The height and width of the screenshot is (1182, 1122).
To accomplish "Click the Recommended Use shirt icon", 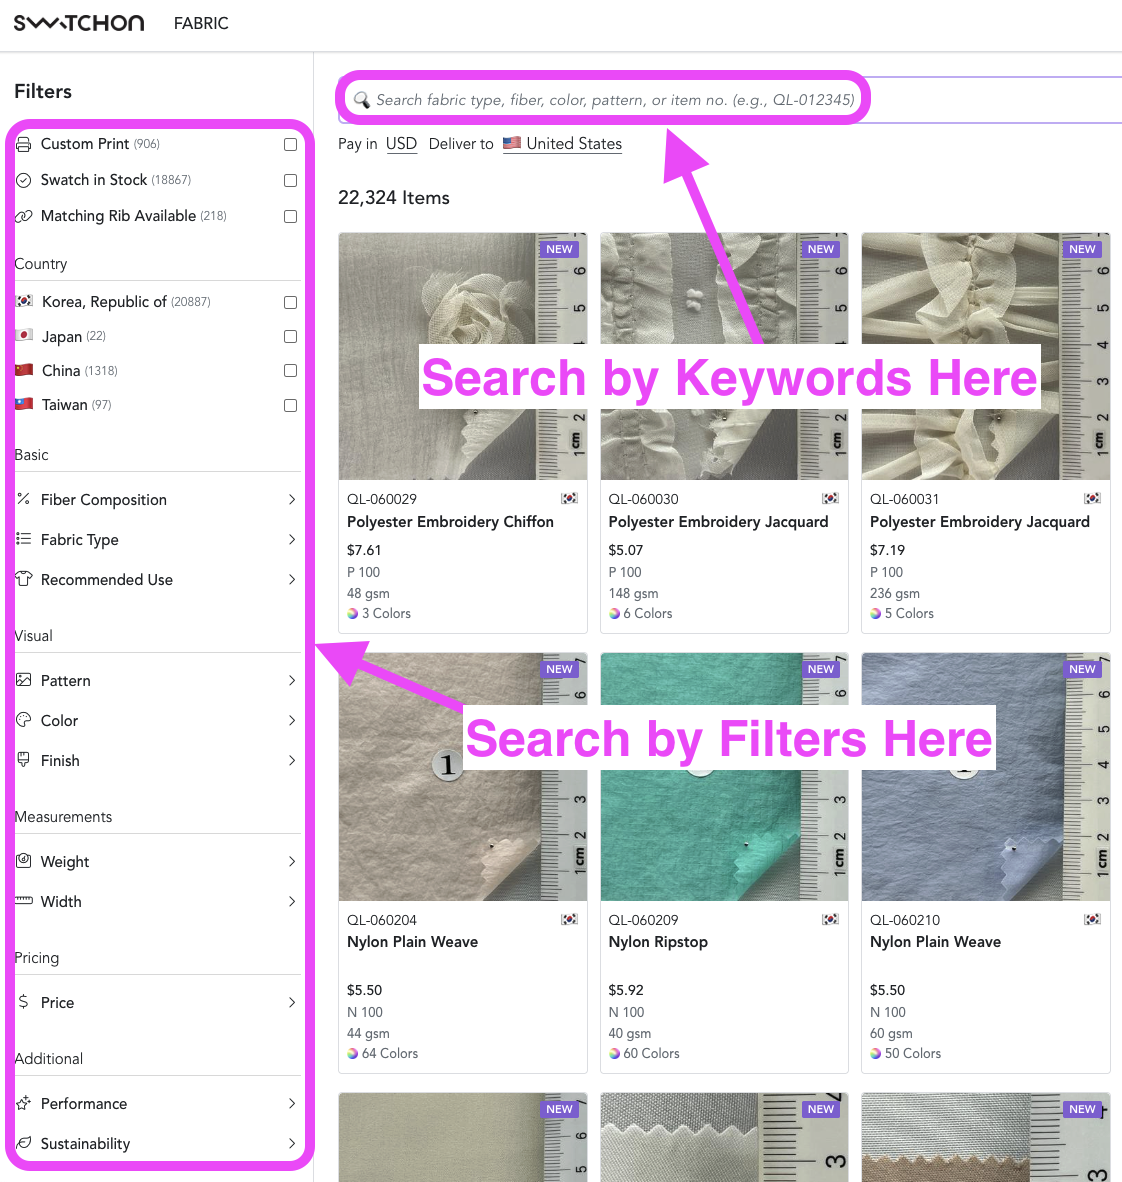I will (x=24, y=579).
